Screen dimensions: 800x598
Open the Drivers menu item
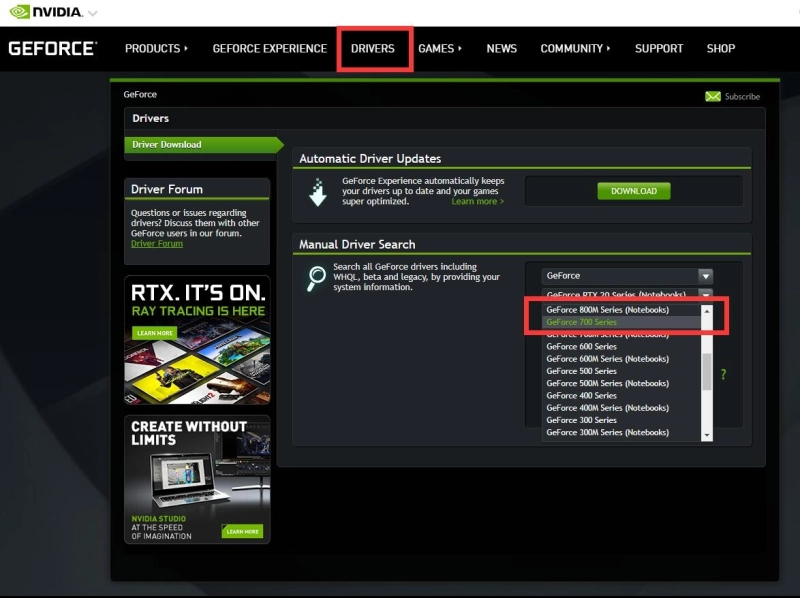click(373, 48)
